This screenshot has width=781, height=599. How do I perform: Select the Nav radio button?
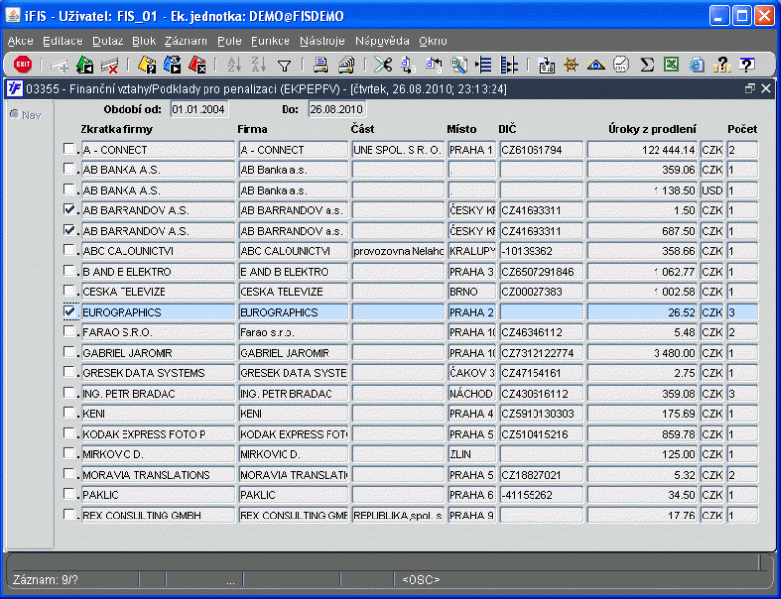15,114
